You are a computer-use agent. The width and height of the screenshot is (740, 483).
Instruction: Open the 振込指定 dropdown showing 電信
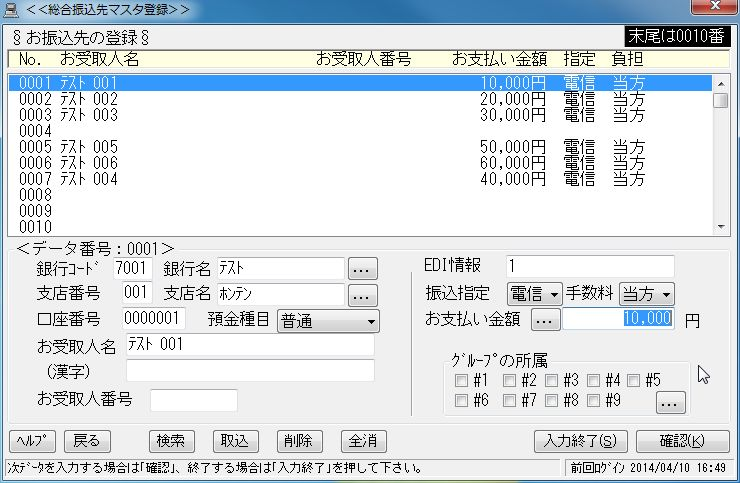click(534, 295)
